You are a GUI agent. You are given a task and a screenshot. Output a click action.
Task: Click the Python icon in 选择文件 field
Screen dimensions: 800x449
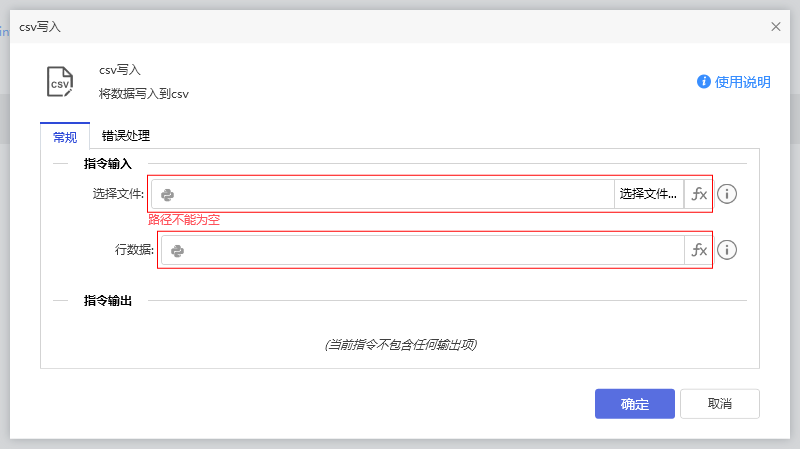click(168, 194)
